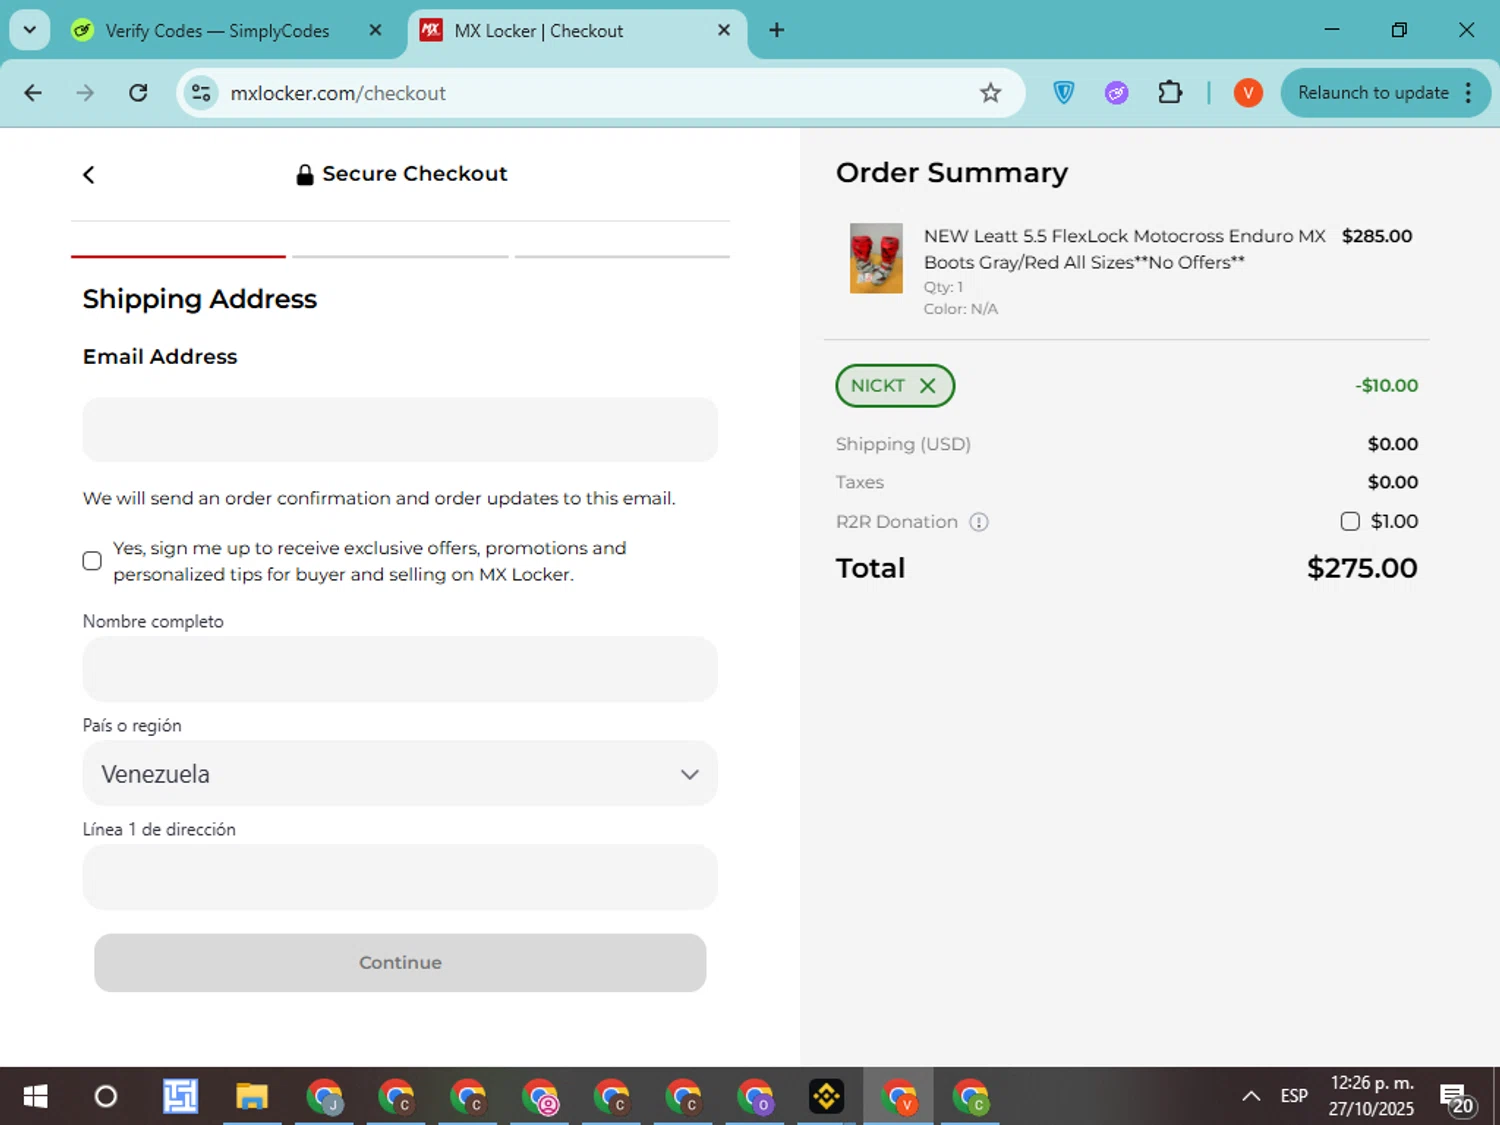Close the Verify Codes — SimplyCodes tab

(x=375, y=30)
